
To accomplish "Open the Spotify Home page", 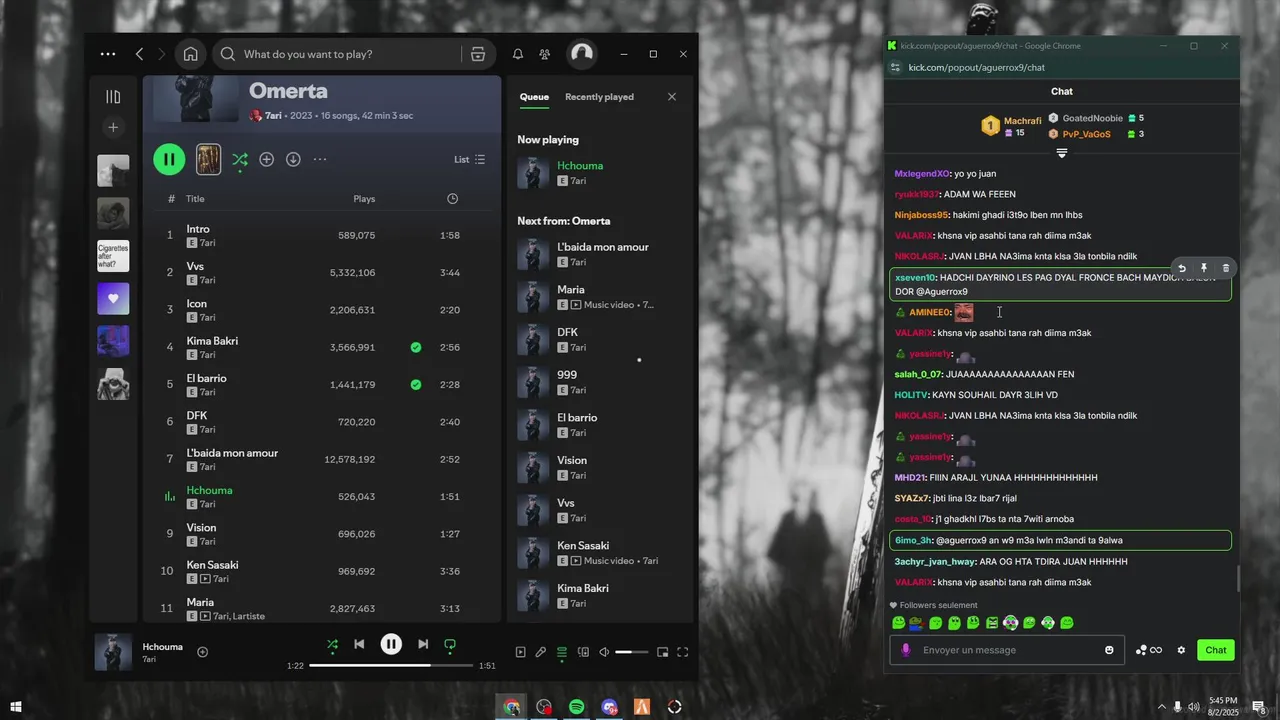I will [x=190, y=54].
